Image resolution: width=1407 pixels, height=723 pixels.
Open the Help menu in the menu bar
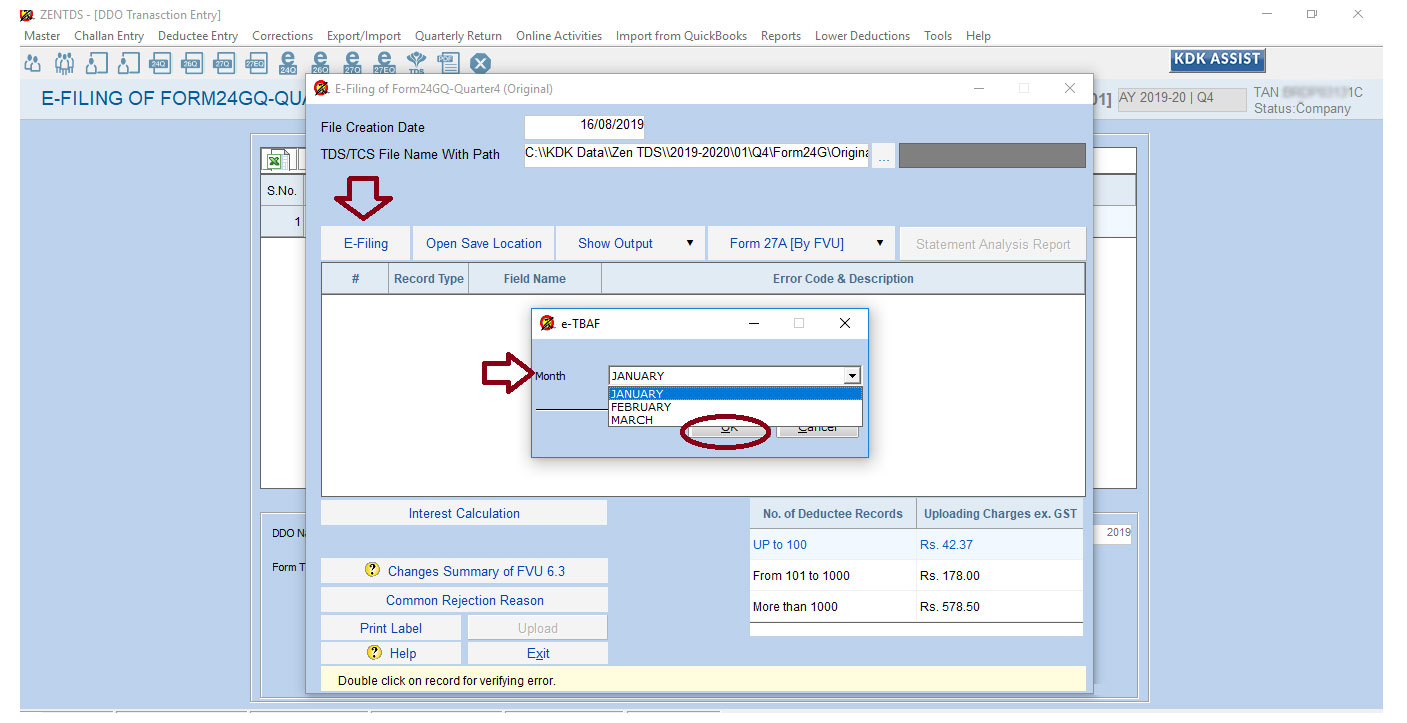978,36
